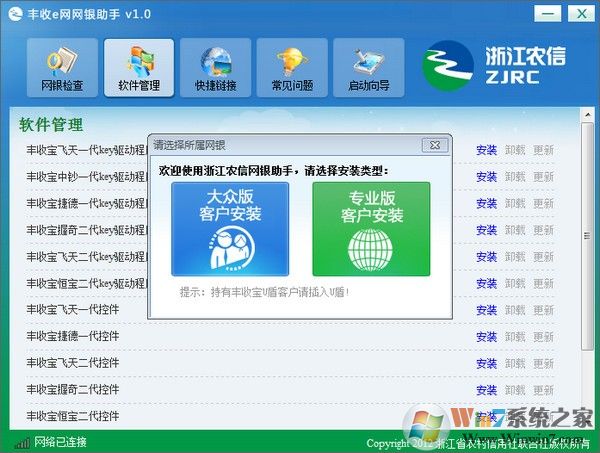
Task: Uninstall 丰收宝飞天二代key驱动程序
Action: tap(515, 257)
